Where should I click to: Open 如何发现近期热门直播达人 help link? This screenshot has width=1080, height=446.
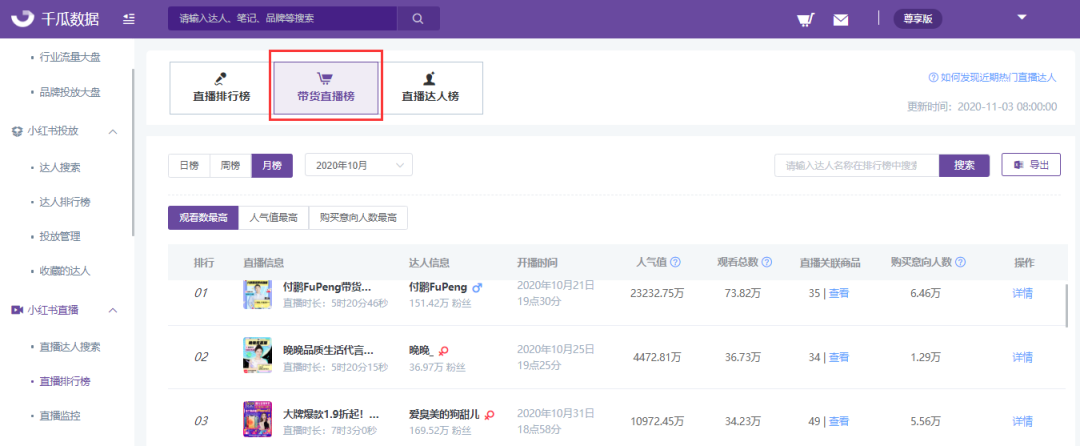992,78
